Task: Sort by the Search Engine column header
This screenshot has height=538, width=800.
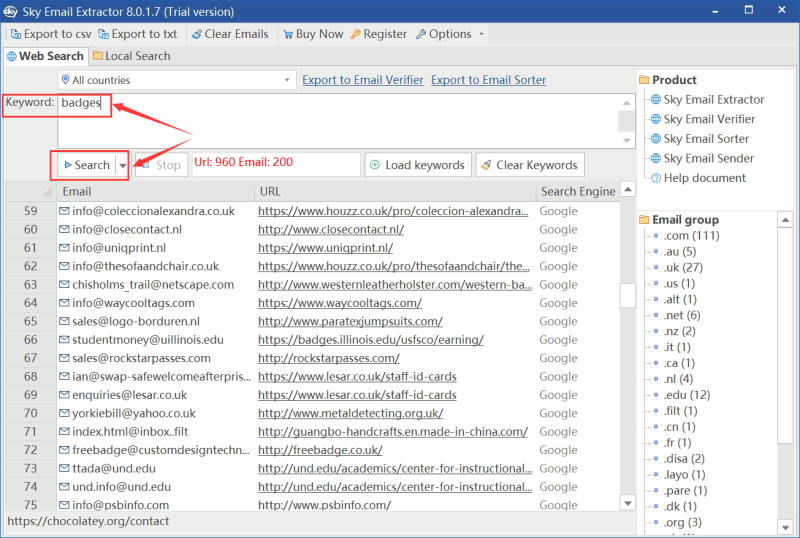Action: 578,191
